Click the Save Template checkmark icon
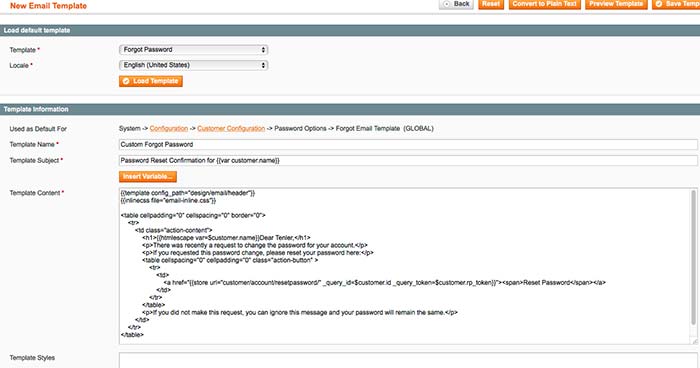Image resolution: width=700 pixels, height=368 pixels. (658, 4)
